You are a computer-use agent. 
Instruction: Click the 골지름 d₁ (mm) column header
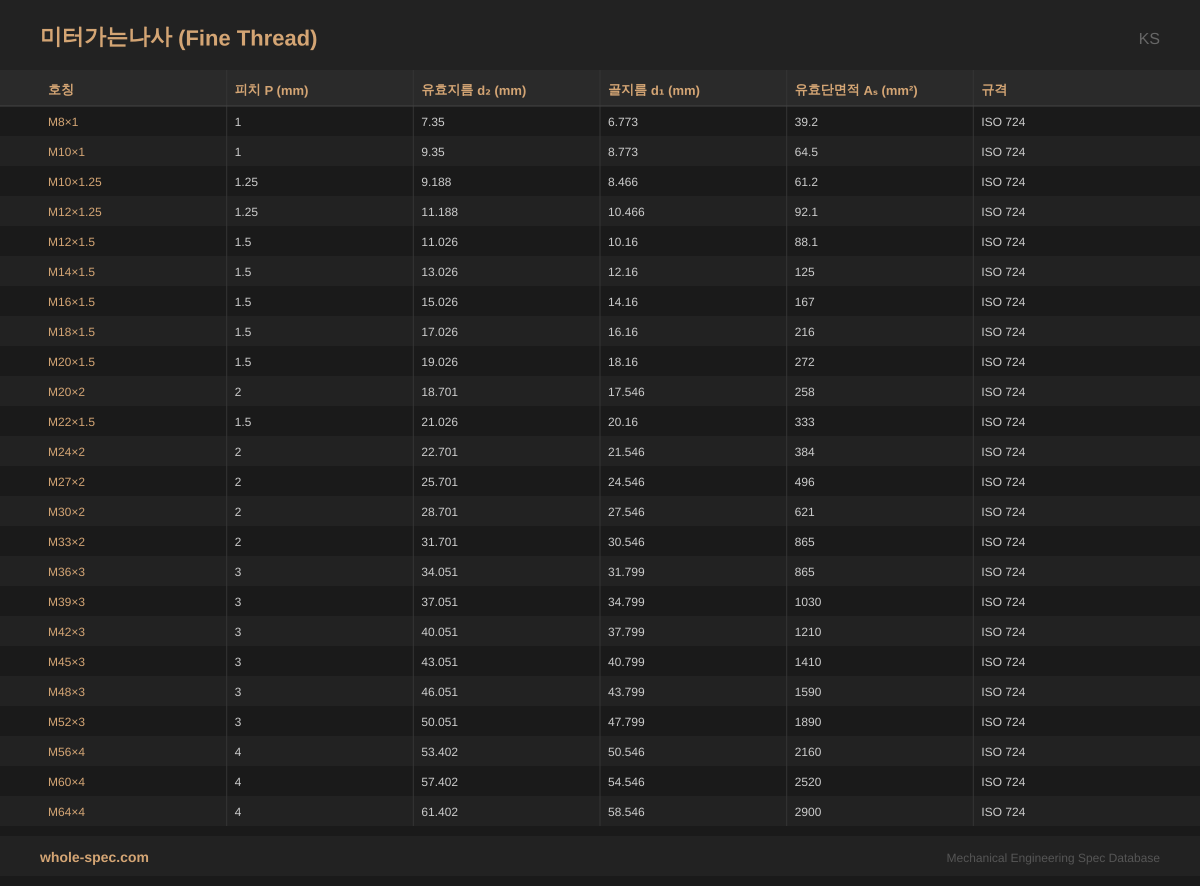[653, 90]
